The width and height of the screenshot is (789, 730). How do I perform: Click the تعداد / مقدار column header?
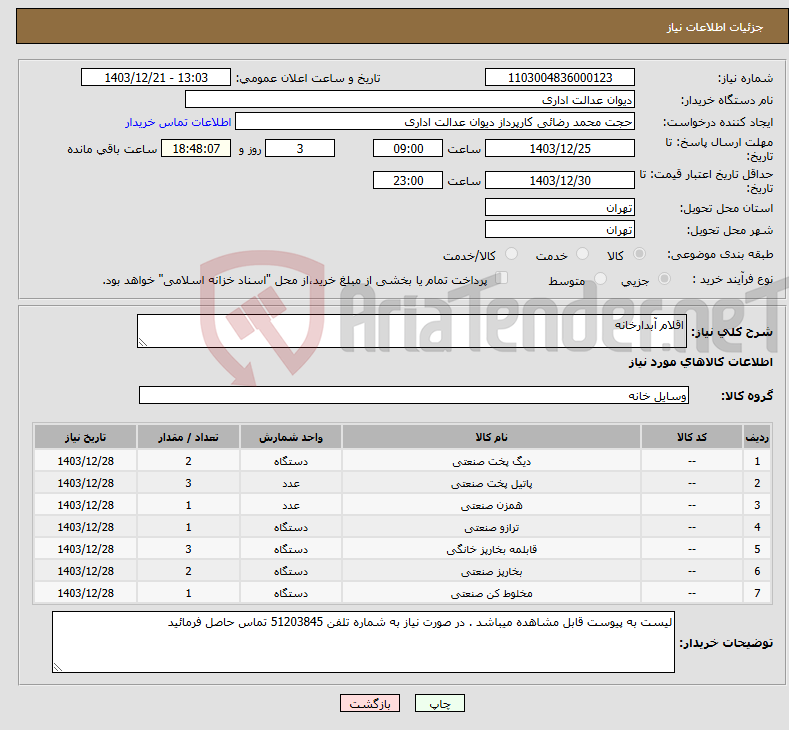tap(188, 437)
